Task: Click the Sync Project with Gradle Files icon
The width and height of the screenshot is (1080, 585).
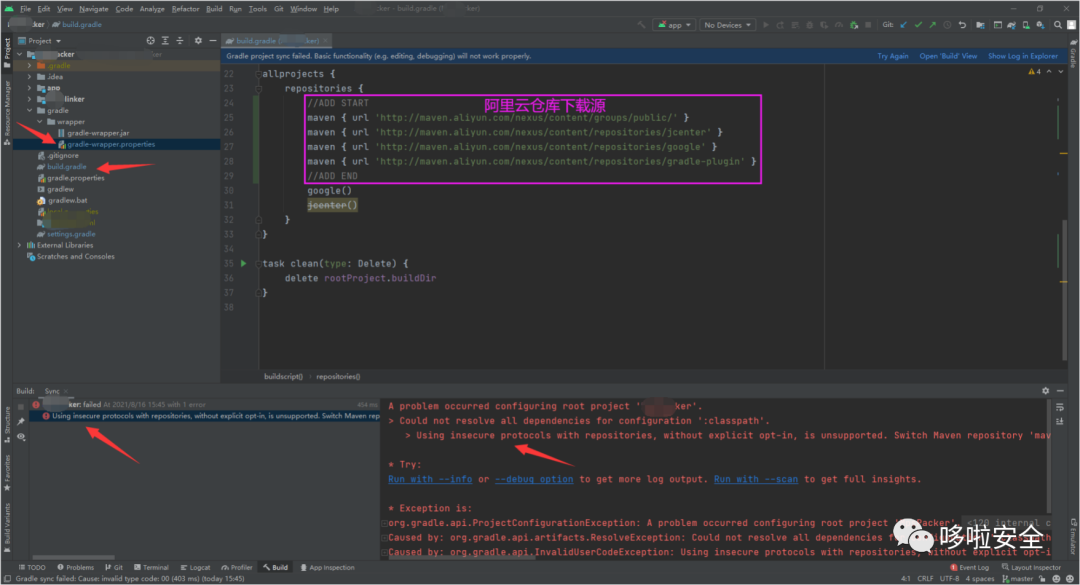Action: point(1011,25)
